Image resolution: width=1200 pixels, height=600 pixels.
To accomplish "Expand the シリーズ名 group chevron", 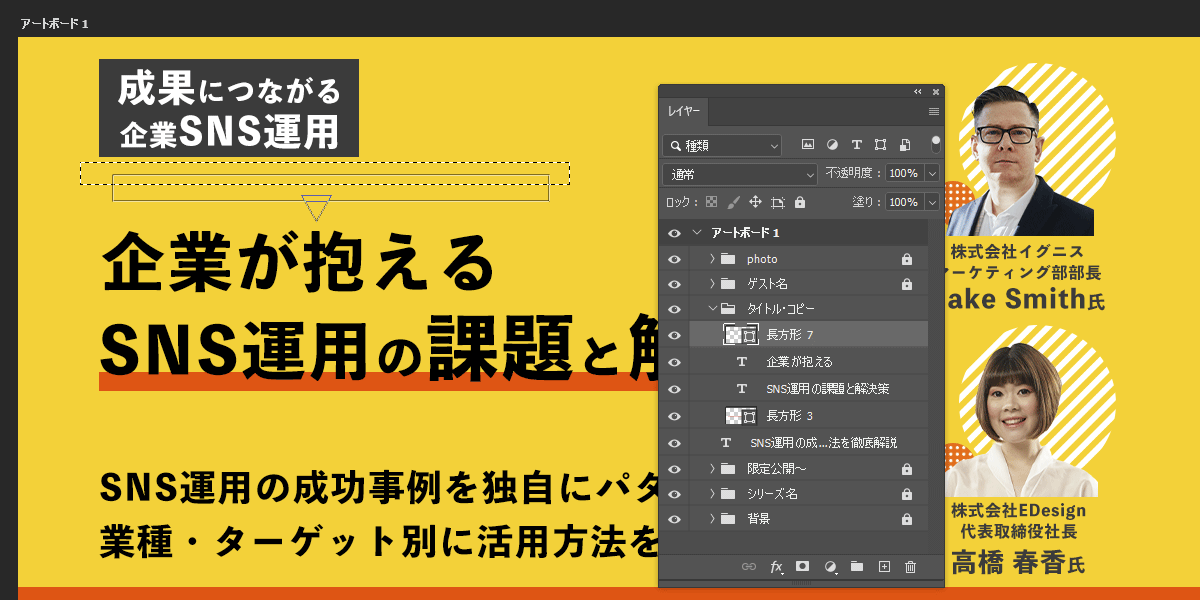I will tap(712, 494).
